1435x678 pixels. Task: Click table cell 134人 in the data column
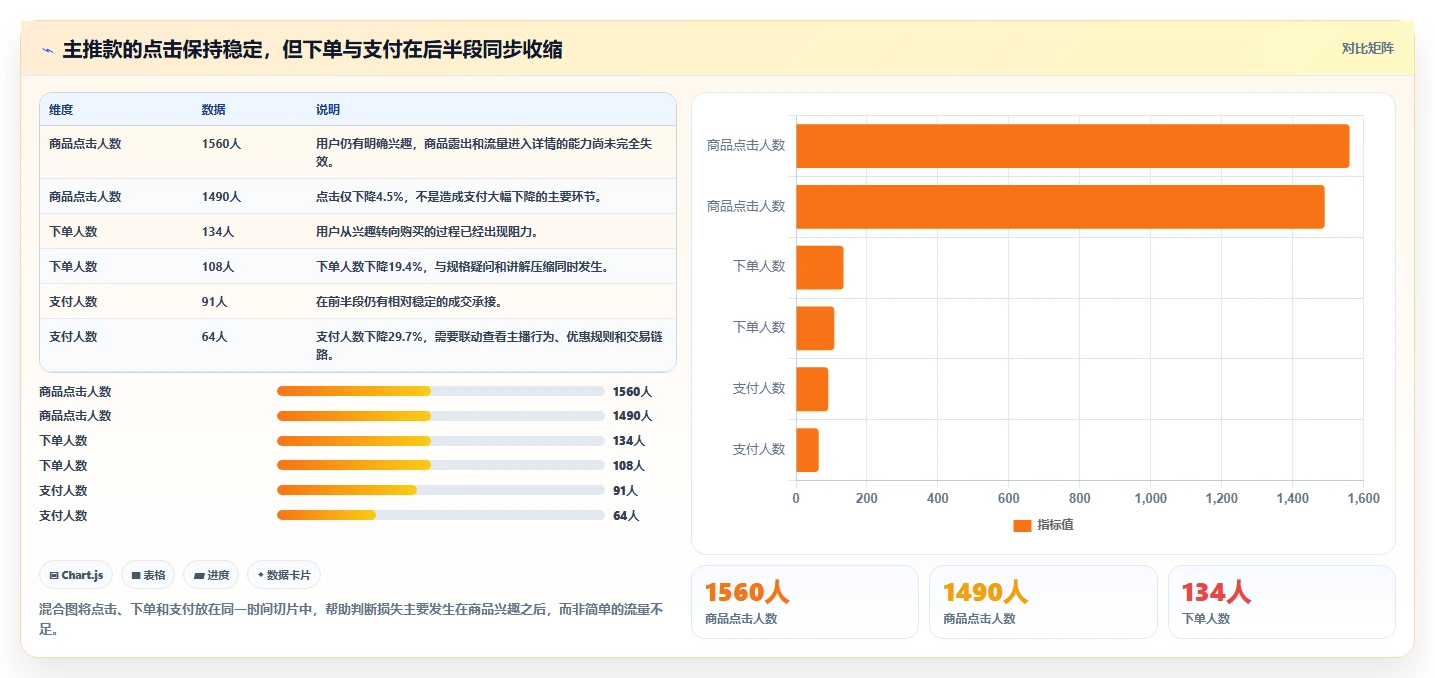[218, 232]
